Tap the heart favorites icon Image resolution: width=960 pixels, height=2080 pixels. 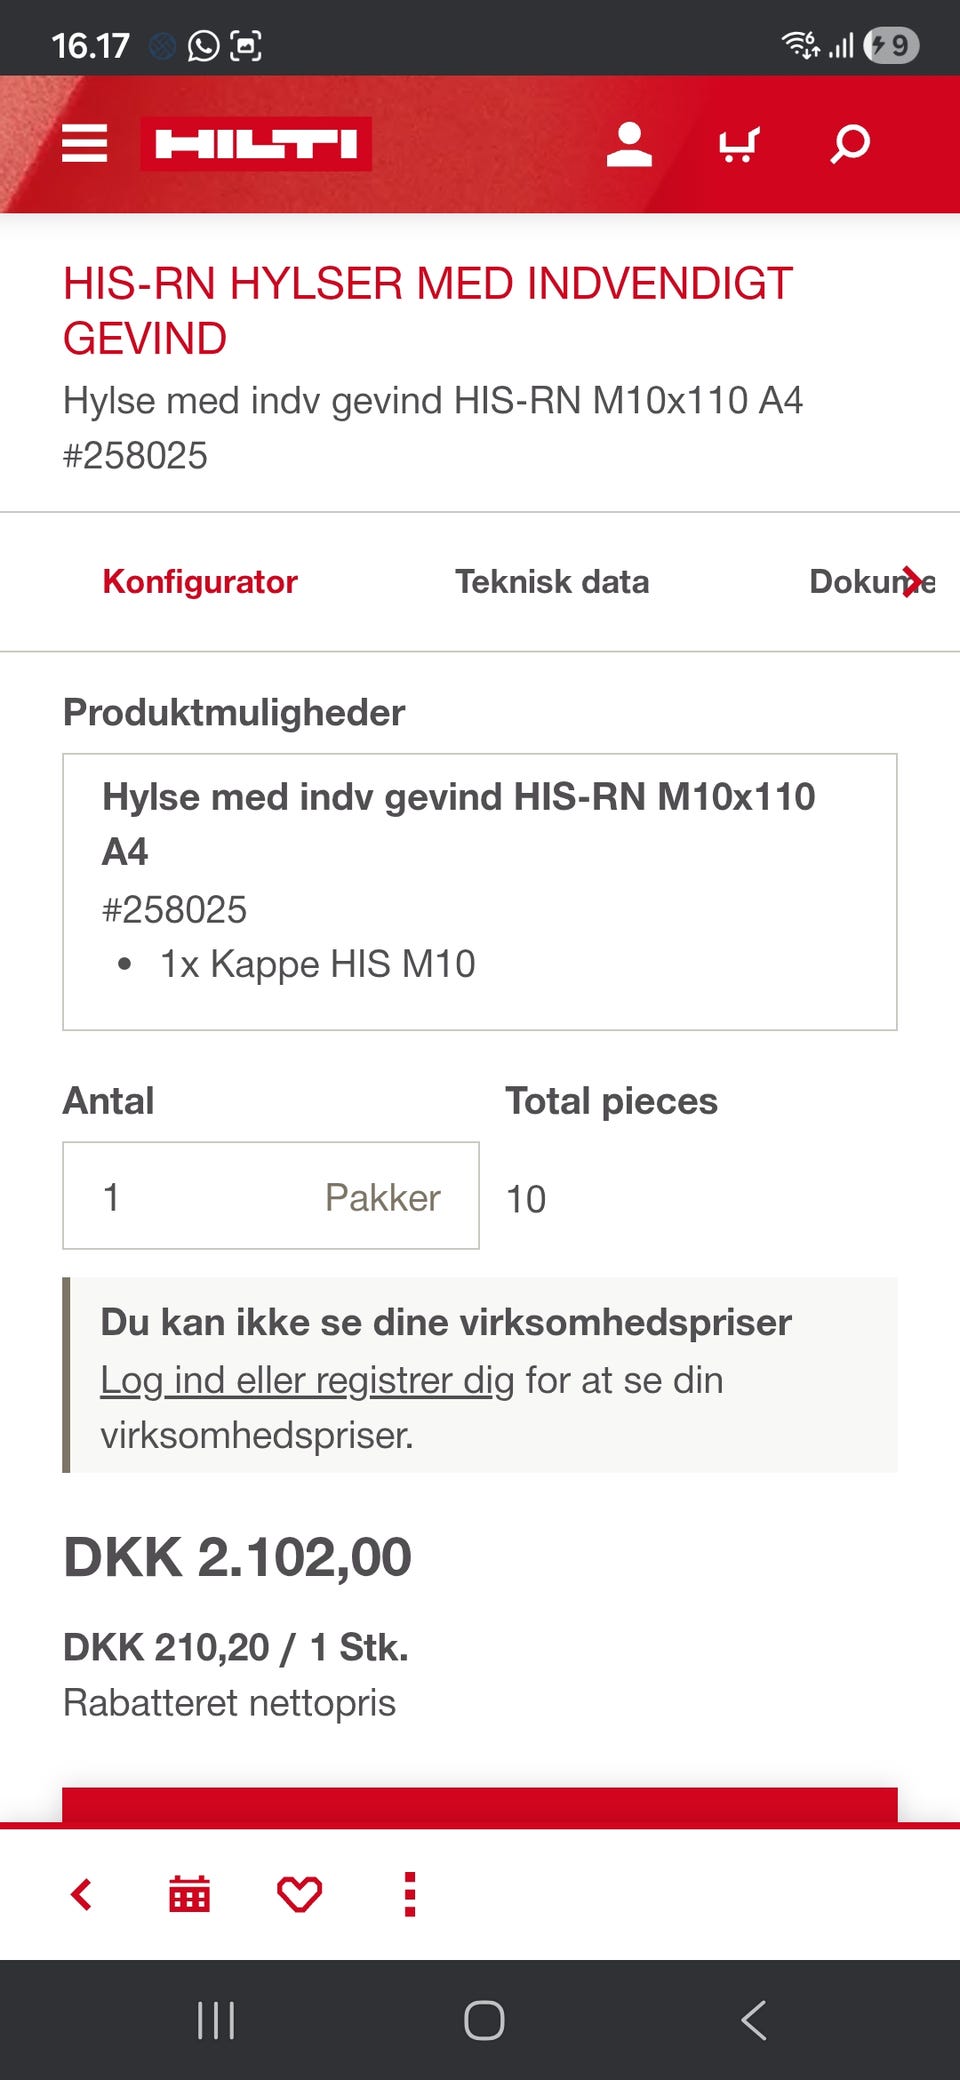pyautogui.click(x=299, y=1894)
